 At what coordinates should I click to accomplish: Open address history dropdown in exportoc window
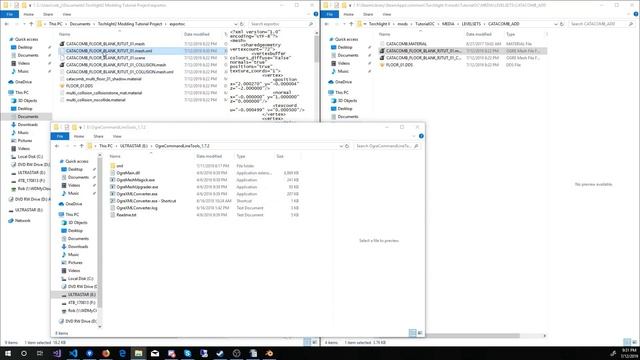click(x=236, y=24)
